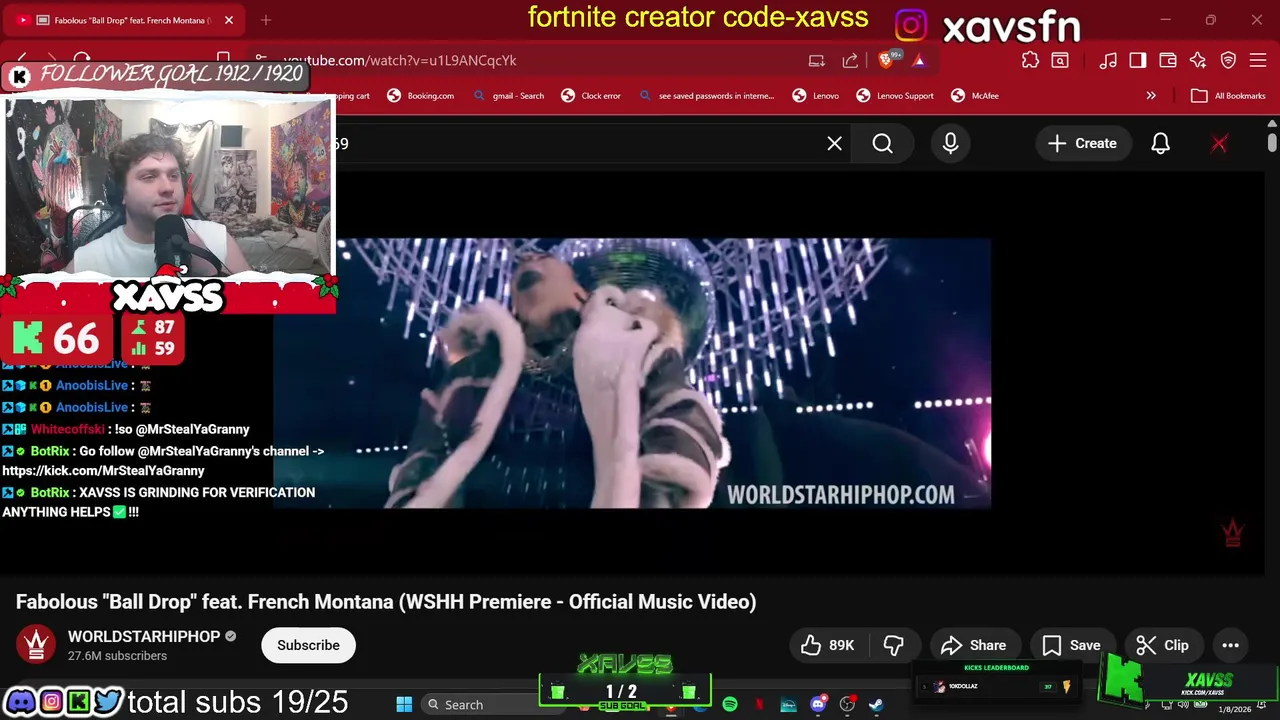Open the Netflix taskbar icon
This screenshot has width=1280, height=720.
tap(759, 705)
